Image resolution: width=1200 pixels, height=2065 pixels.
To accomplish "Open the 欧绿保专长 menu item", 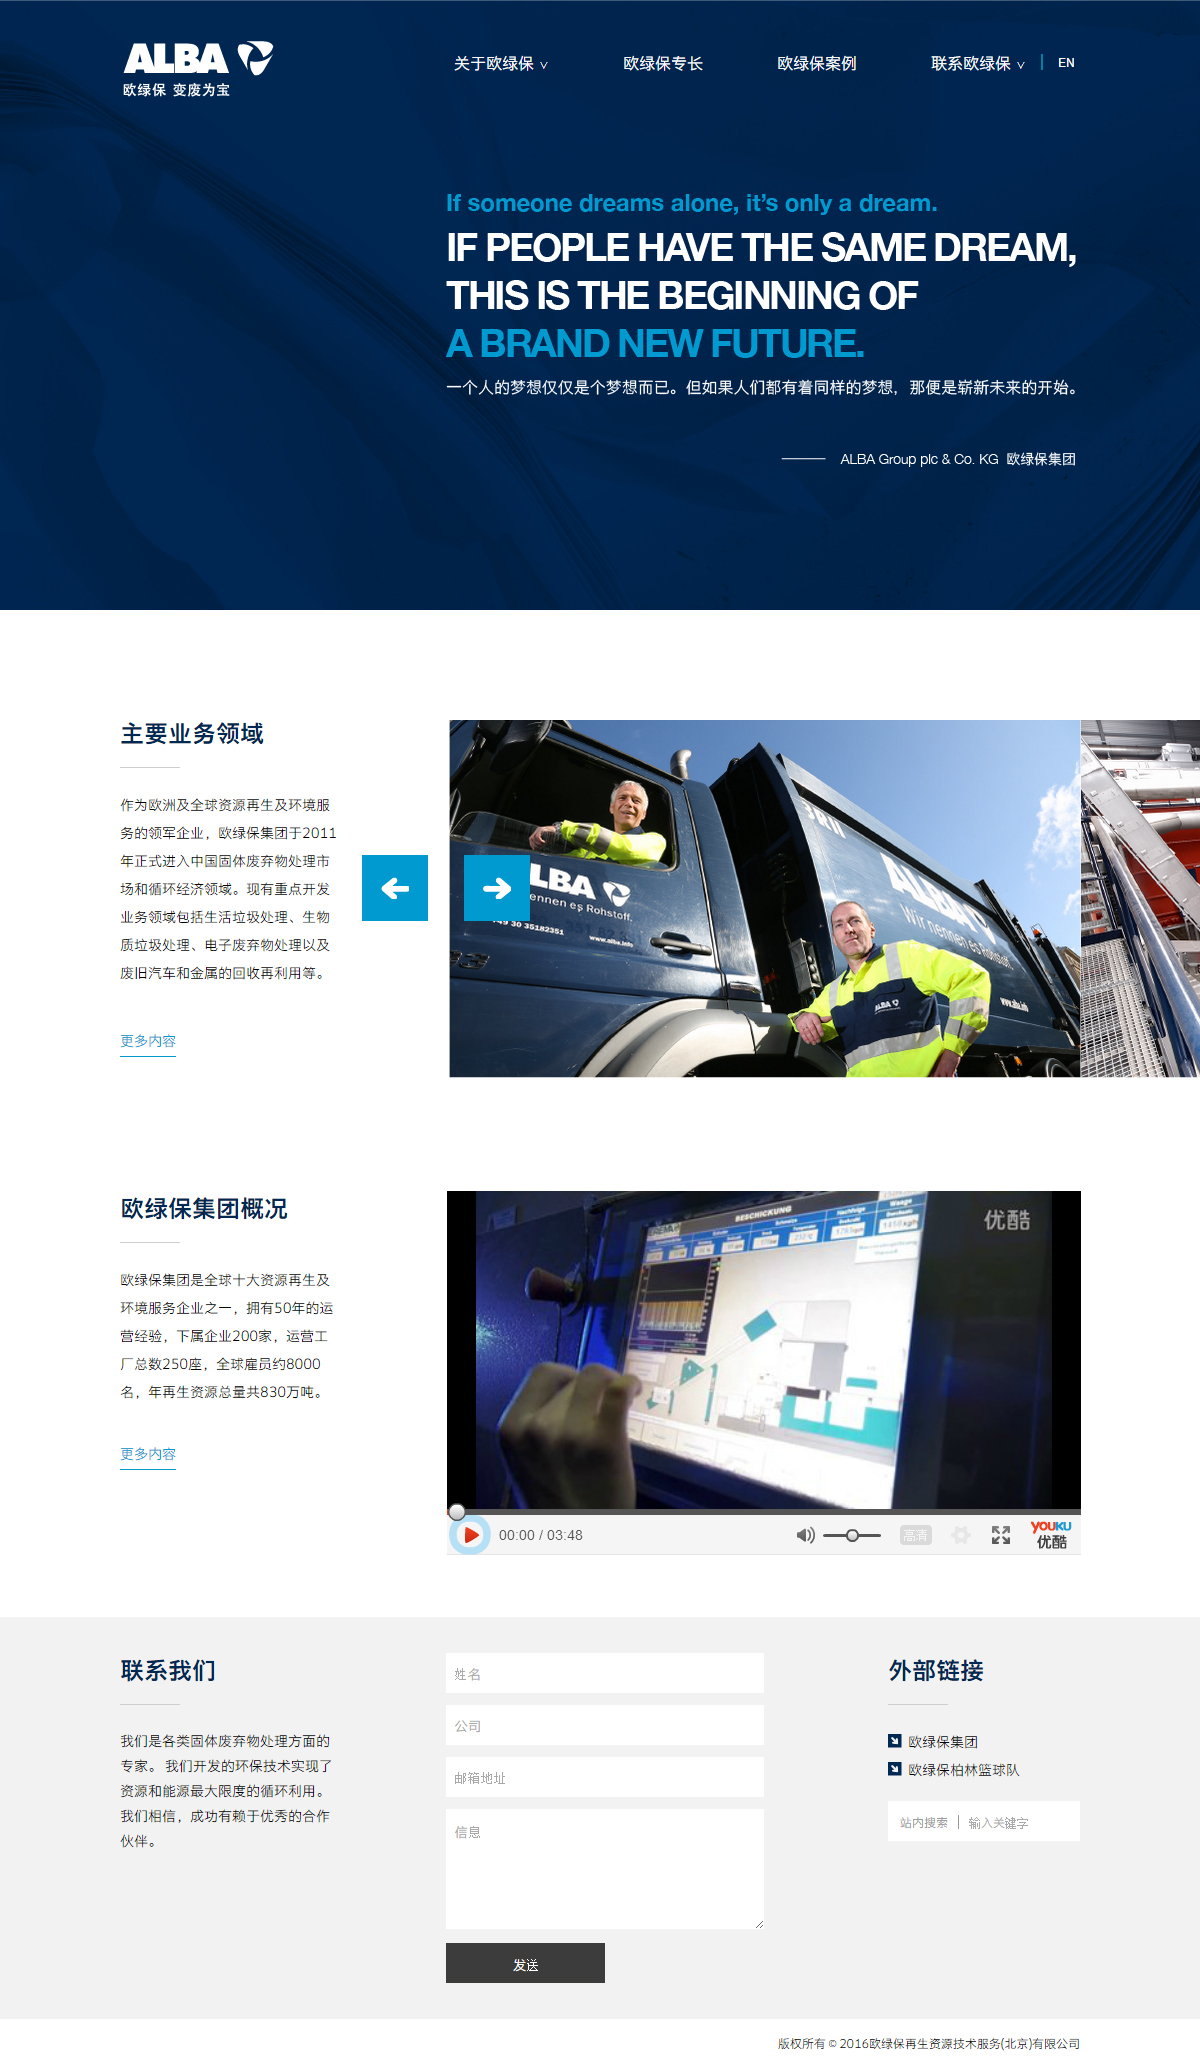I will [662, 64].
